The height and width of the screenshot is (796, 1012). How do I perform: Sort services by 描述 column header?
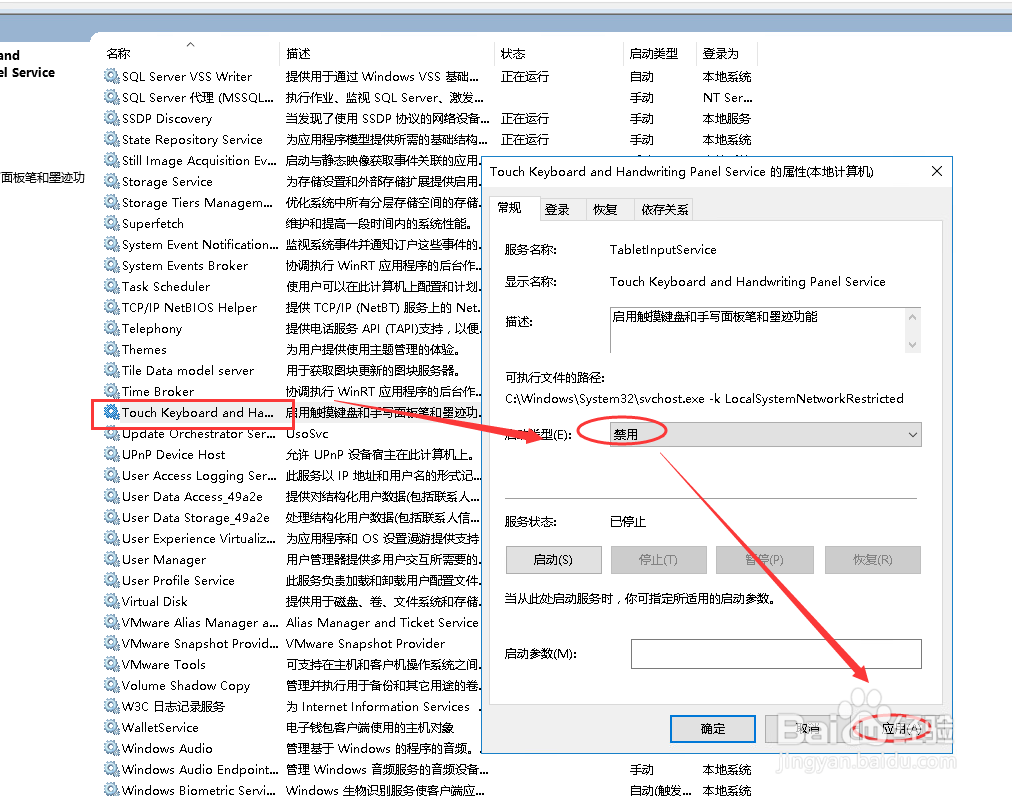point(387,54)
